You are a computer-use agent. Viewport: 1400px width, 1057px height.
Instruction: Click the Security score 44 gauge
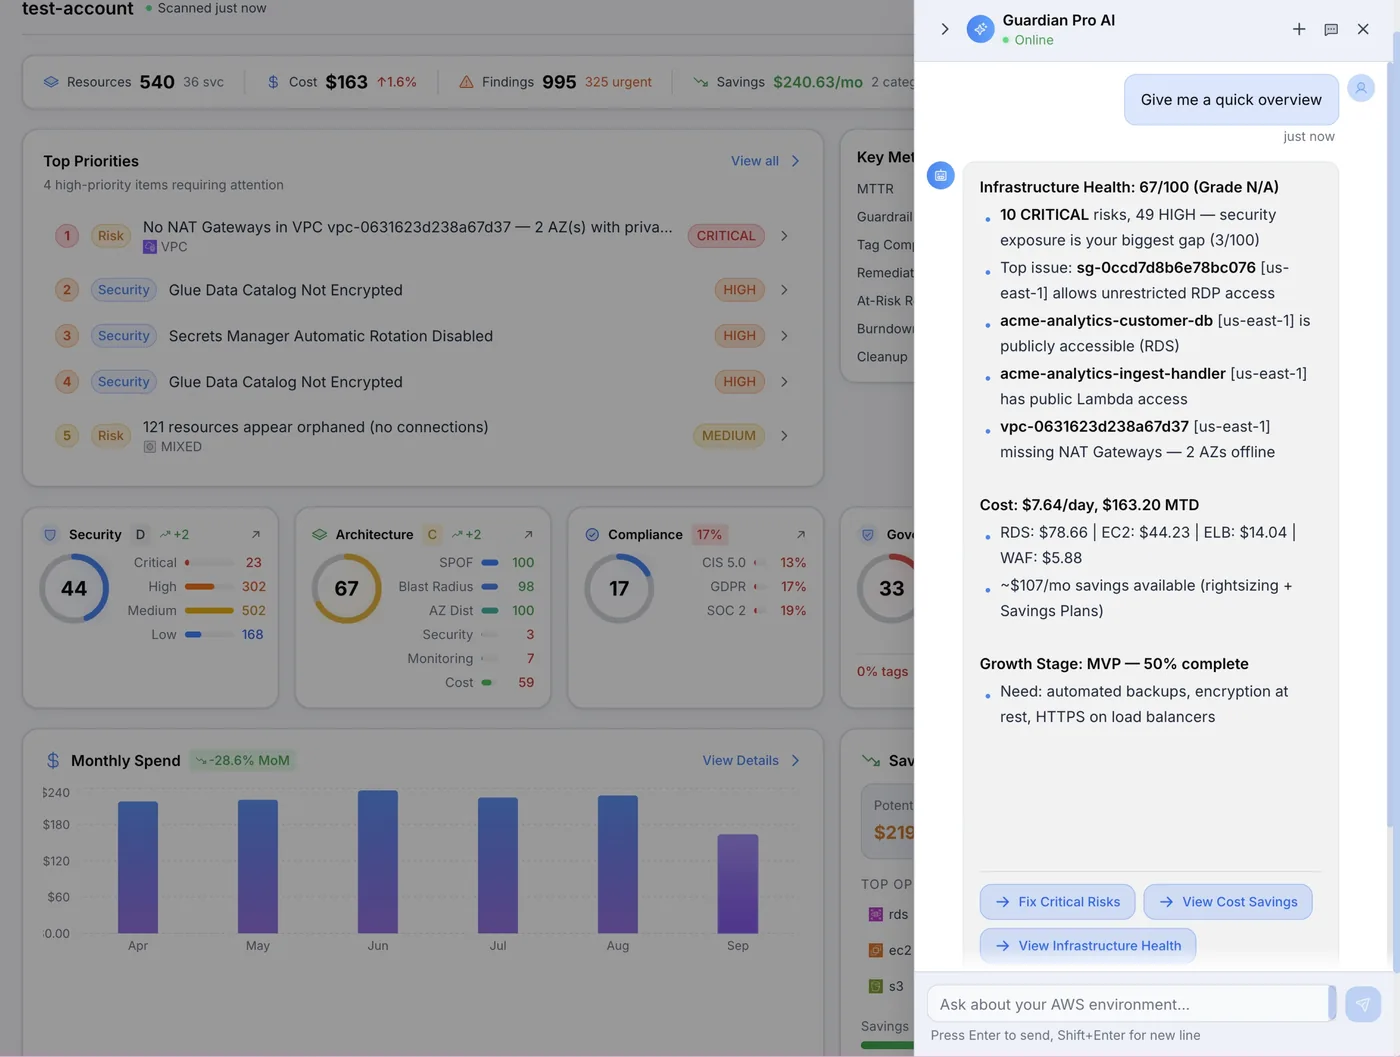pos(74,589)
